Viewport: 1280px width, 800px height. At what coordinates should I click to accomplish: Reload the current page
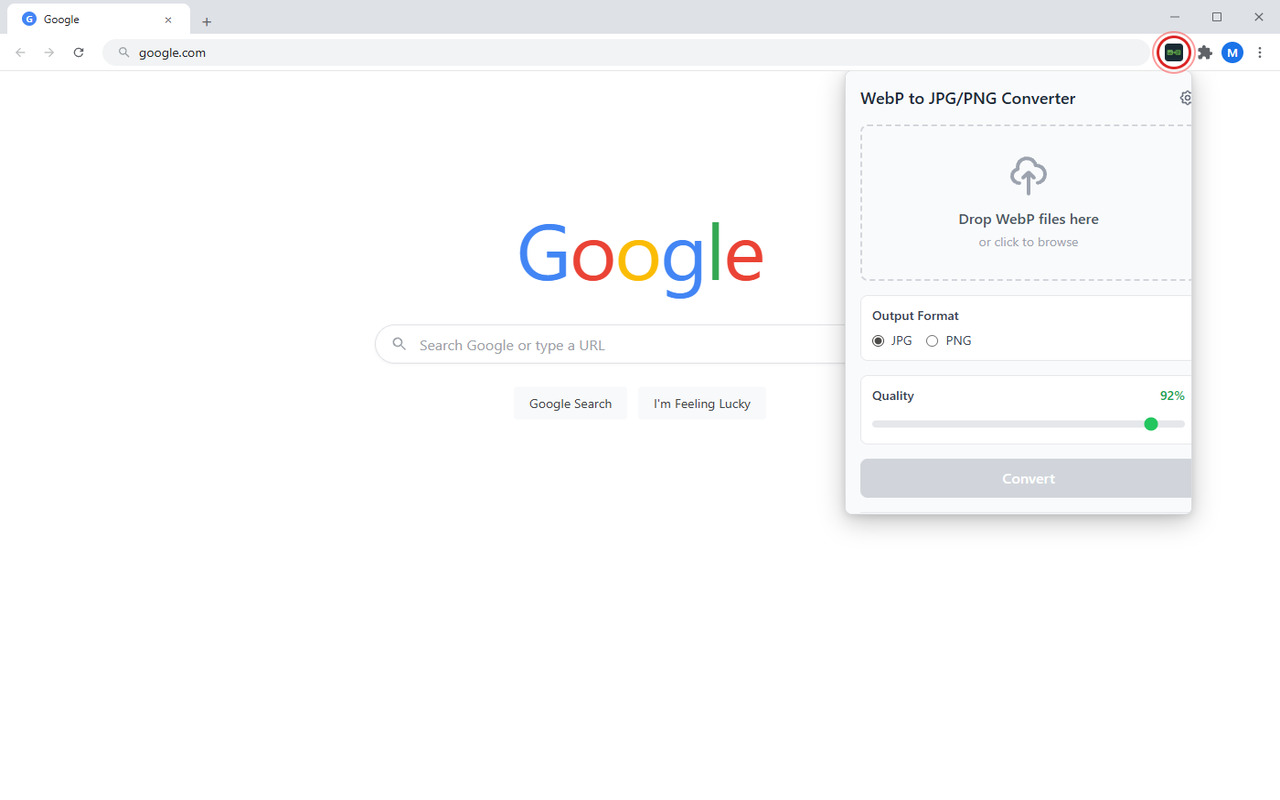[79, 52]
